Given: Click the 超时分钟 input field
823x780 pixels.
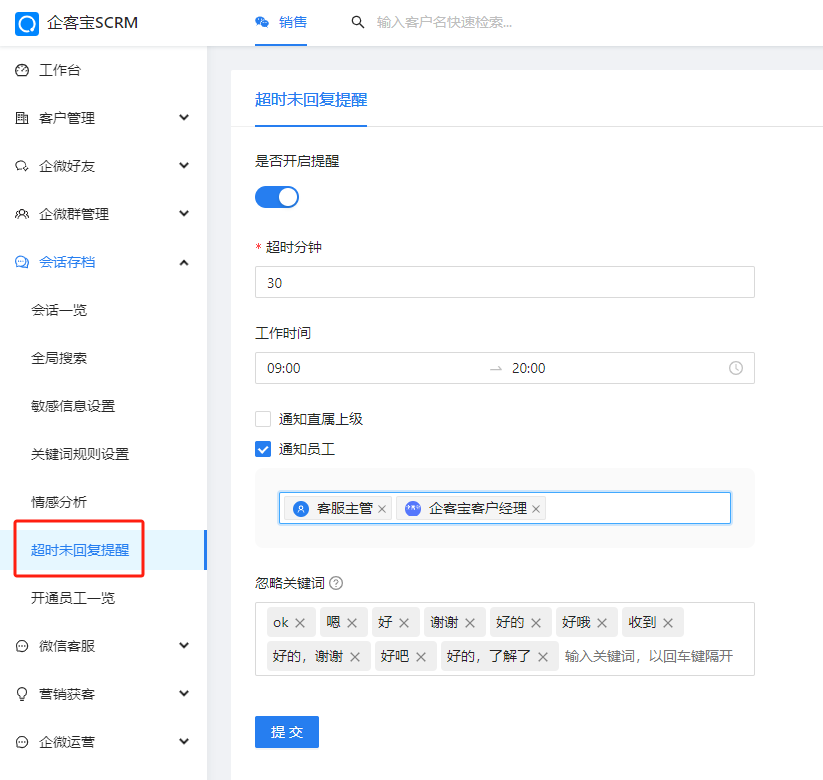Looking at the screenshot, I should coord(505,282).
